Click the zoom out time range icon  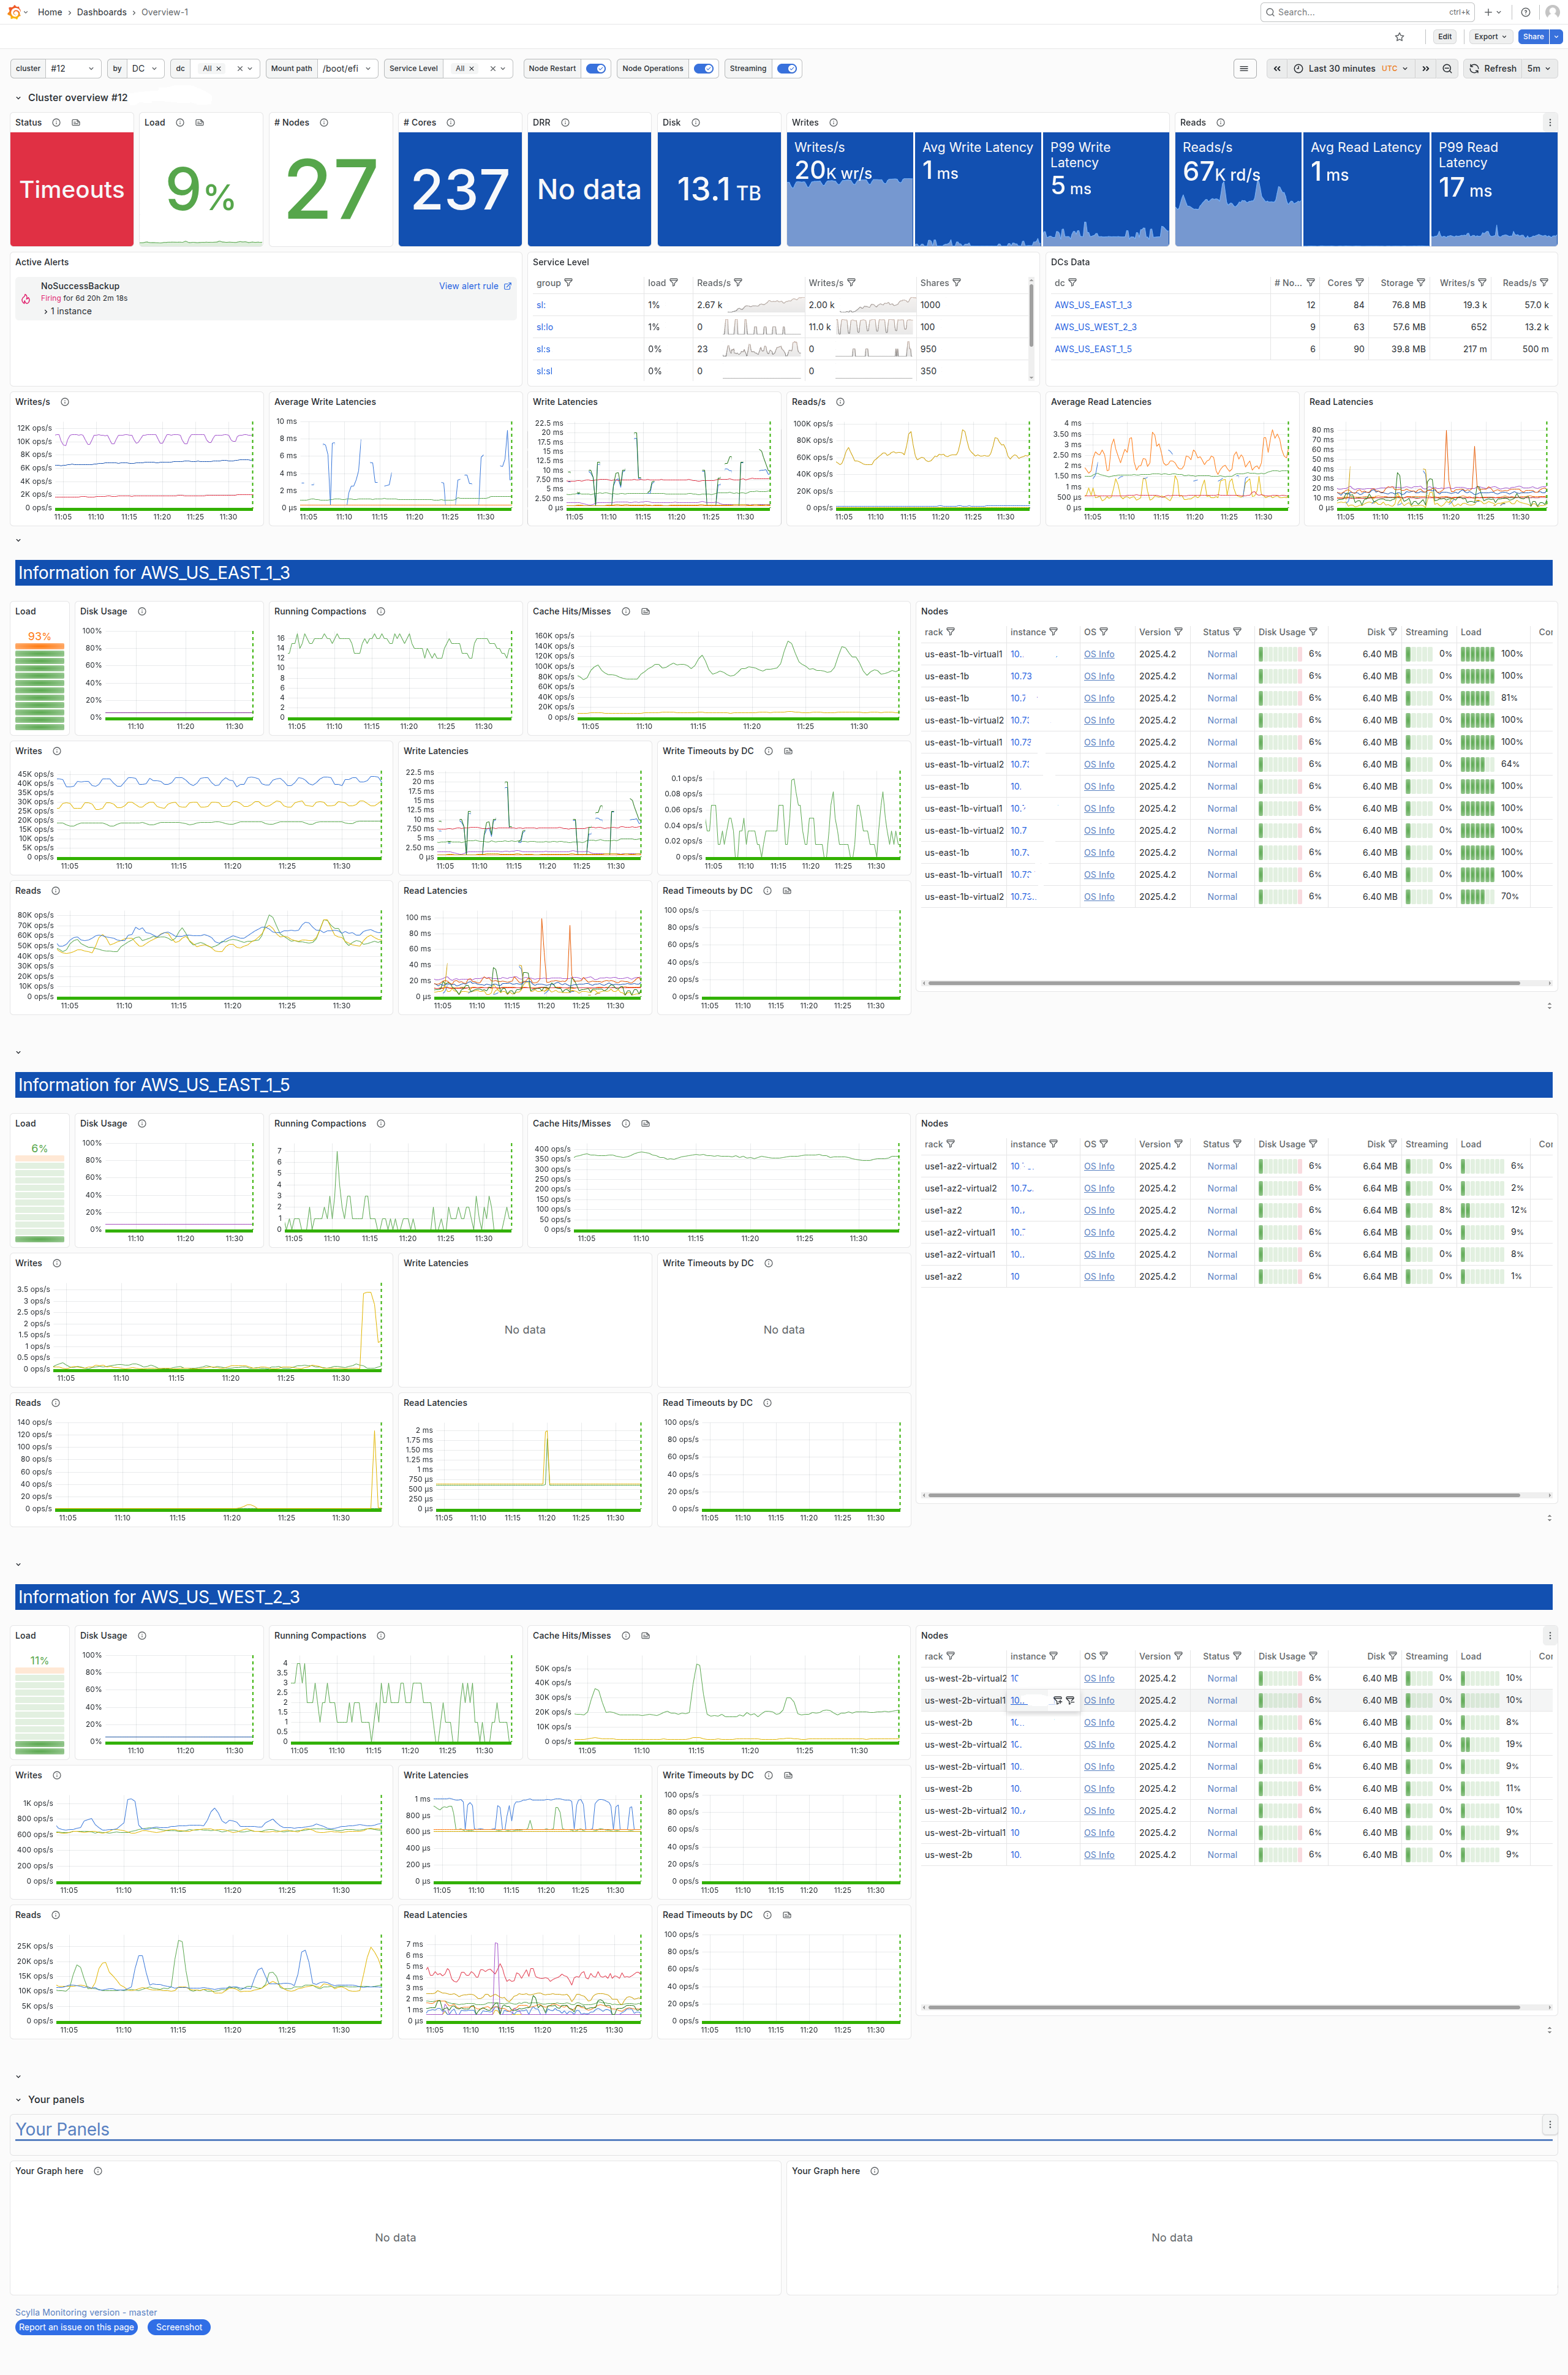[1447, 69]
